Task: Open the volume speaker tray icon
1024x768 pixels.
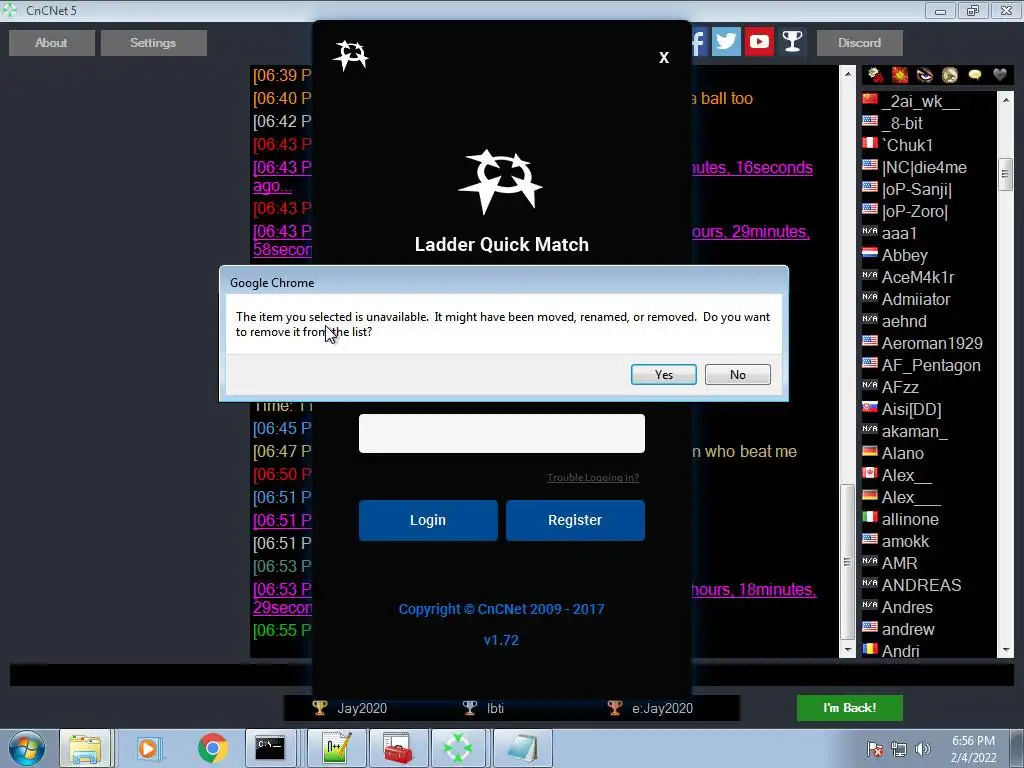Action: (x=923, y=749)
